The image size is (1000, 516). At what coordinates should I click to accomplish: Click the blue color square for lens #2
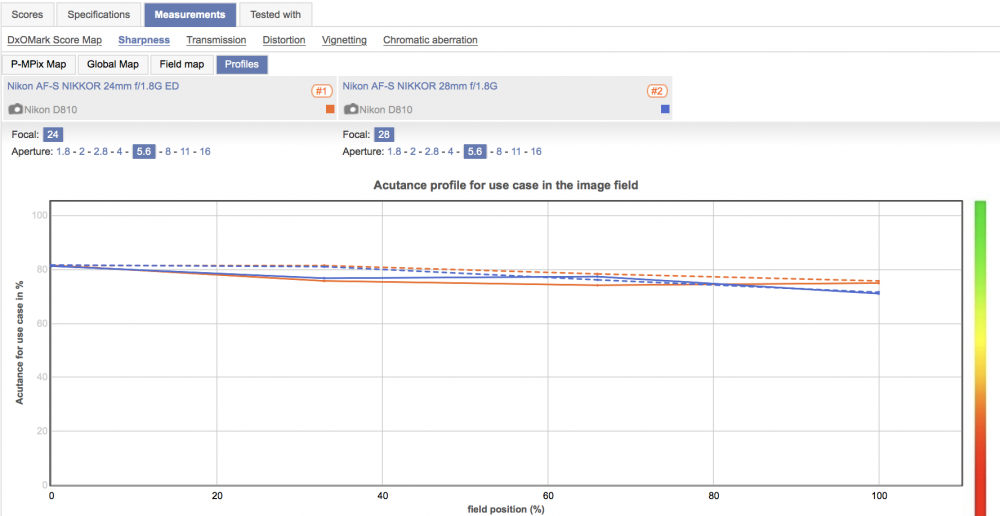pos(665,109)
